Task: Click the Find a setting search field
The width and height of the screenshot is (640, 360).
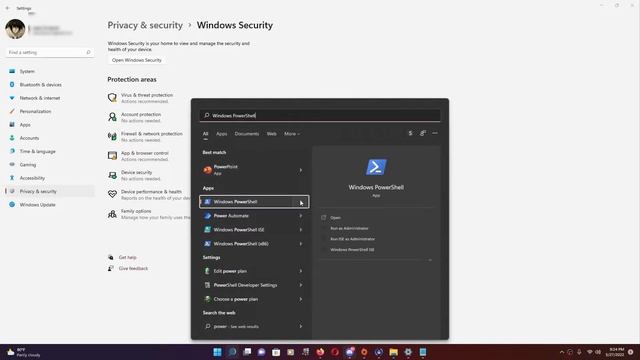Action: click(49, 52)
